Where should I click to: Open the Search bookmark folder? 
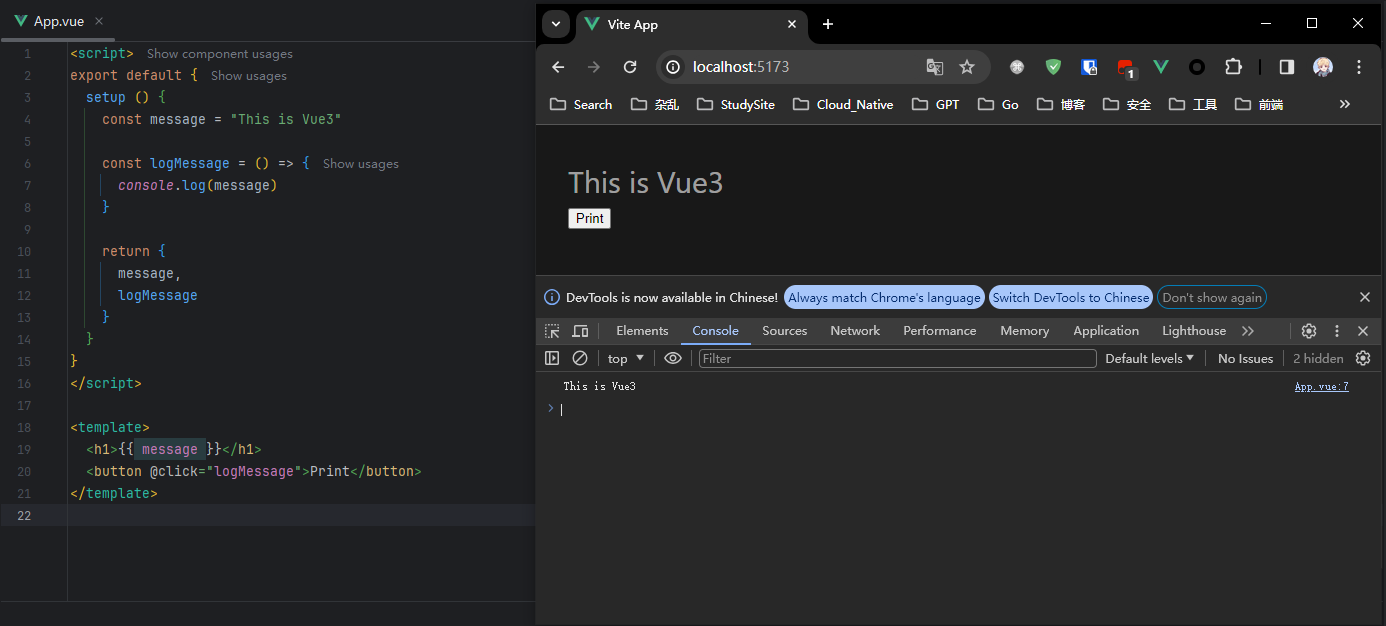(x=580, y=104)
